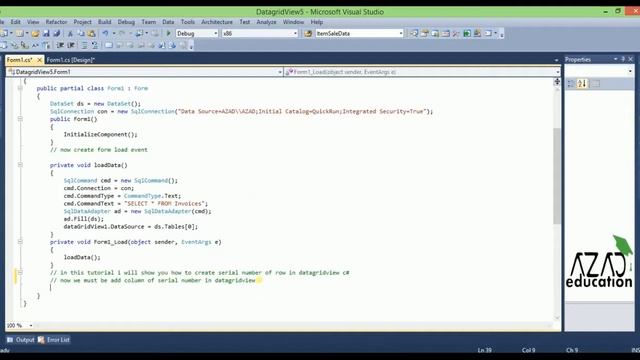Click the Properties Window toolbar icon
The width and height of the screenshot is (640, 360).
[424, 33]
